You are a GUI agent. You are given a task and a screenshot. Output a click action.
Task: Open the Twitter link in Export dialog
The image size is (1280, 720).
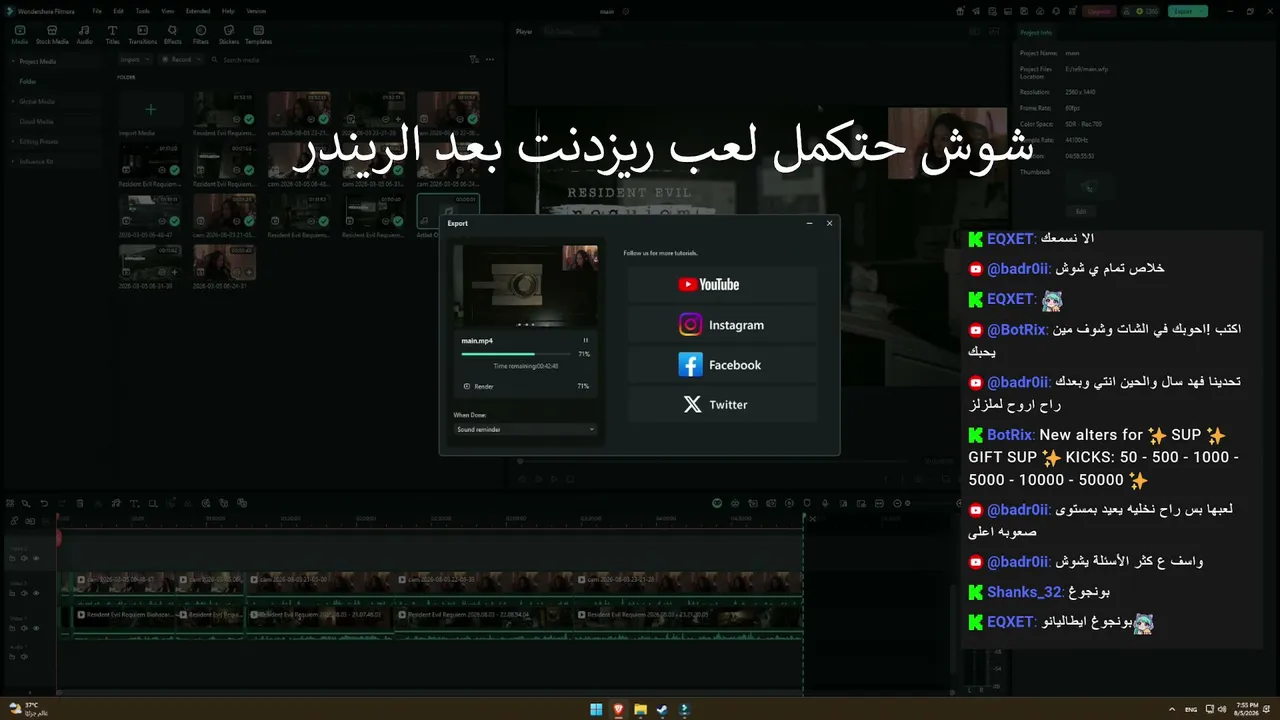tap(722, 405)
